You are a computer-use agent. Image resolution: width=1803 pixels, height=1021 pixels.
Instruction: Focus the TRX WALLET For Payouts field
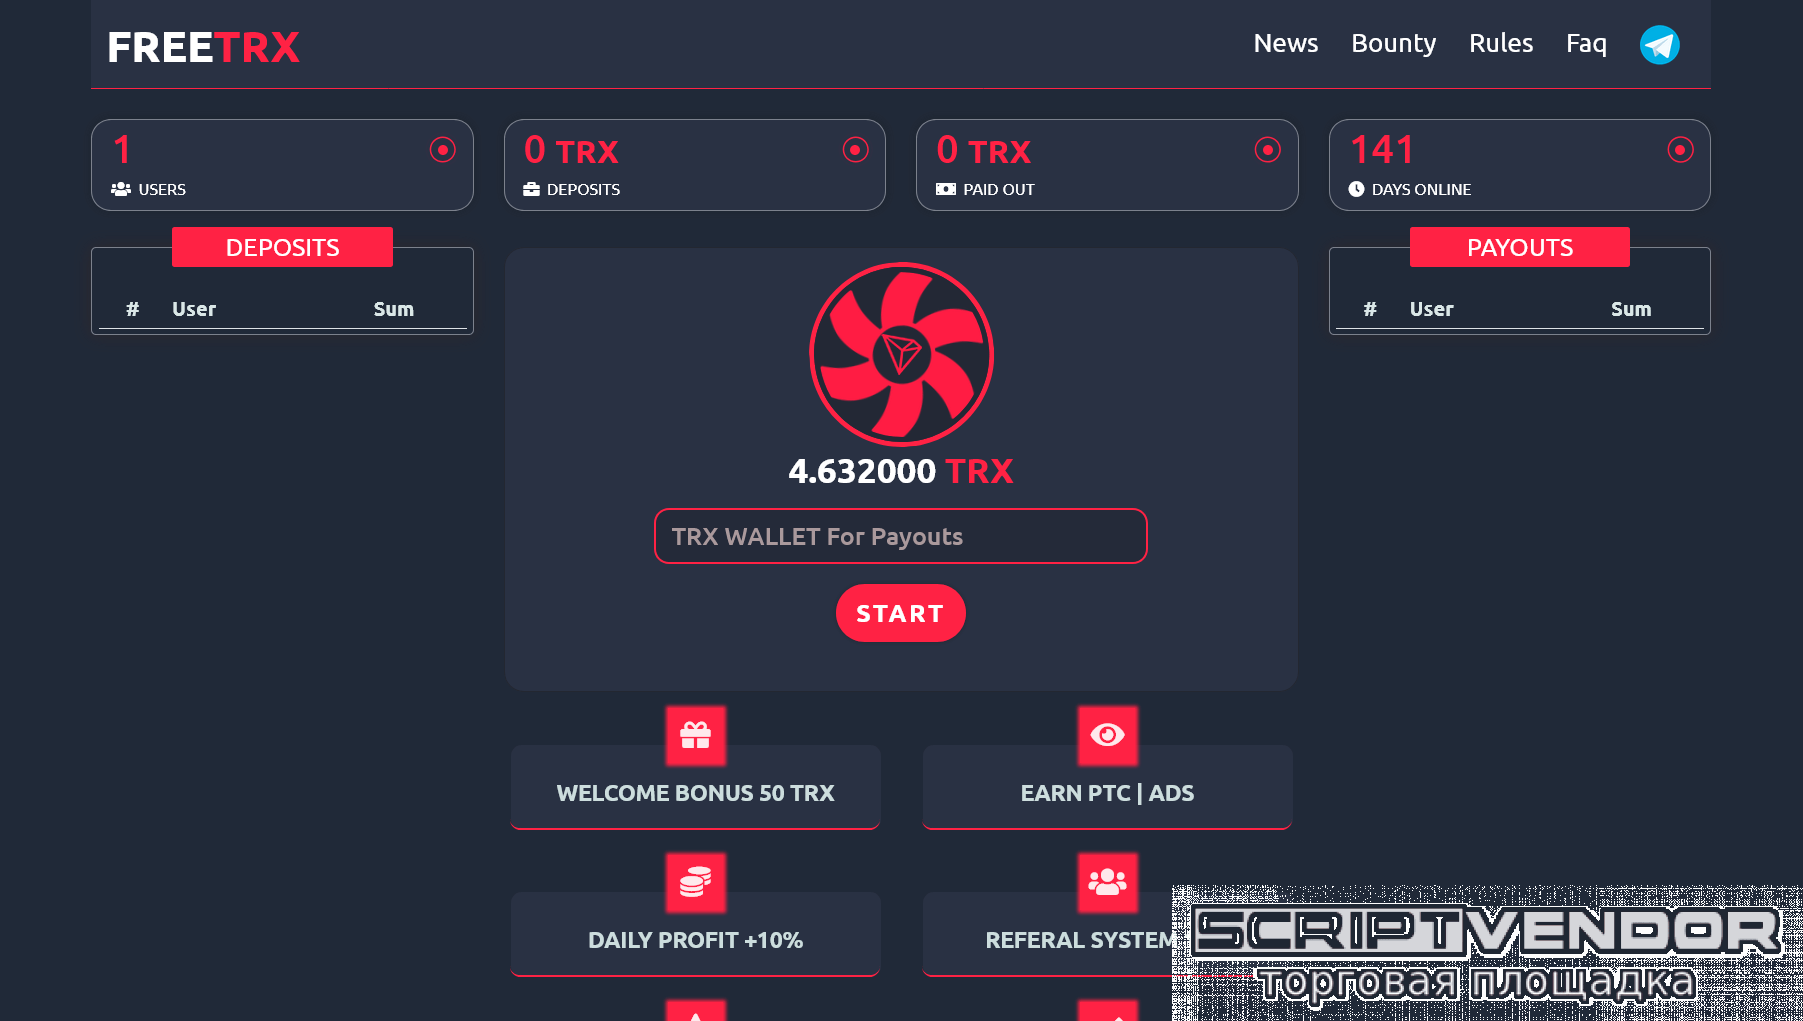(900, 536)
